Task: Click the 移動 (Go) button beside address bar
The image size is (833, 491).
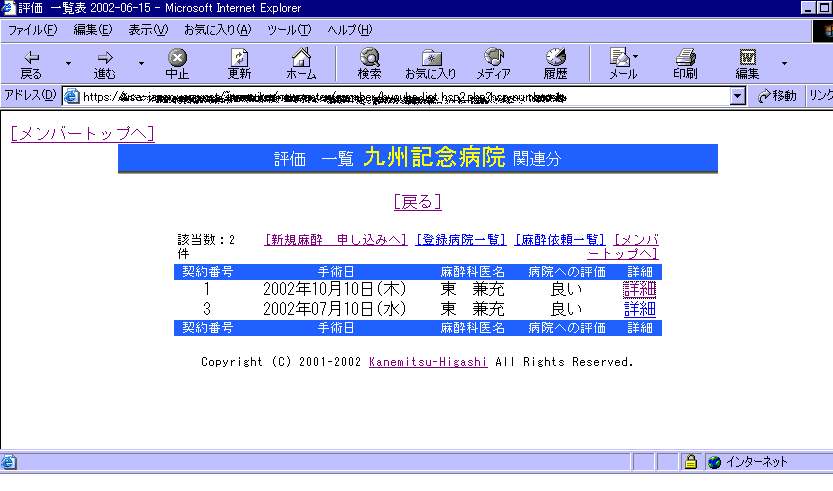Action: click(777, 96)
